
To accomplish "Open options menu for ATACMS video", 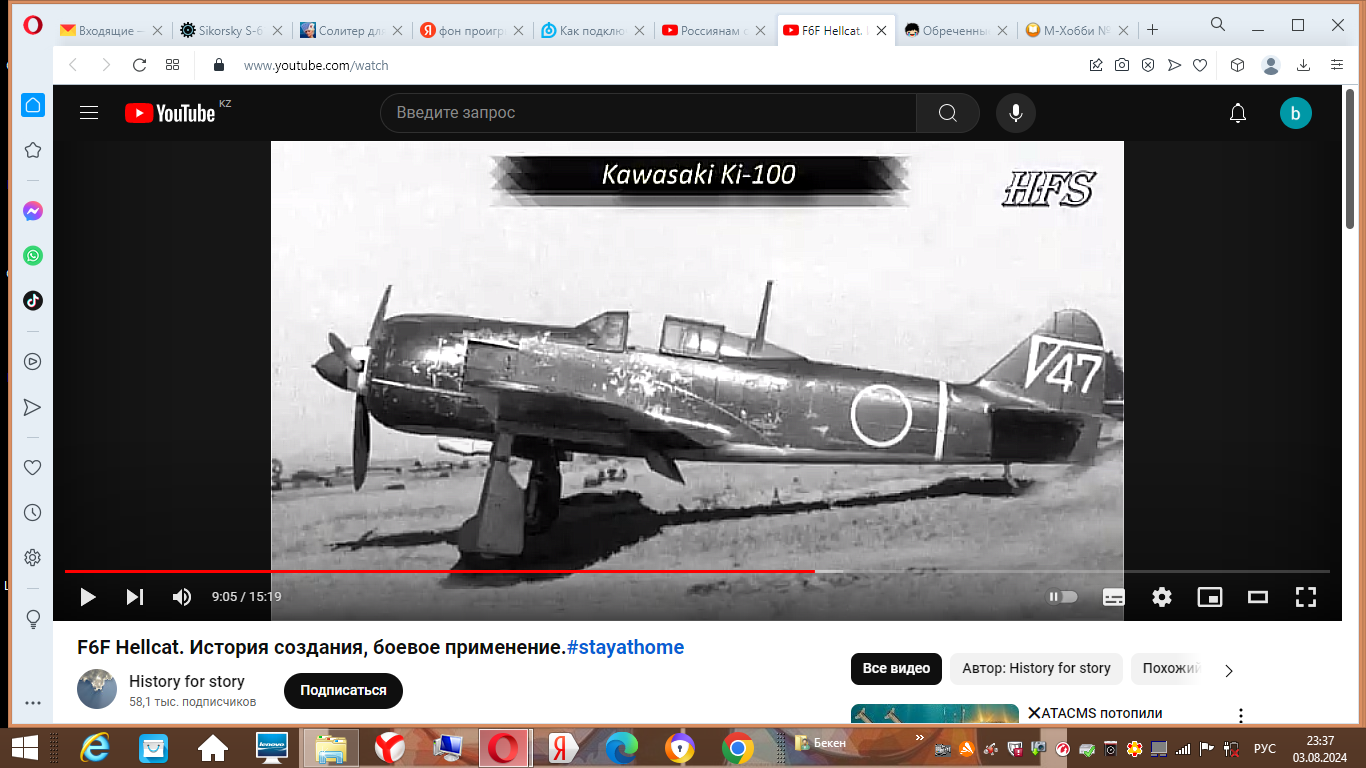I will 1241,716.
